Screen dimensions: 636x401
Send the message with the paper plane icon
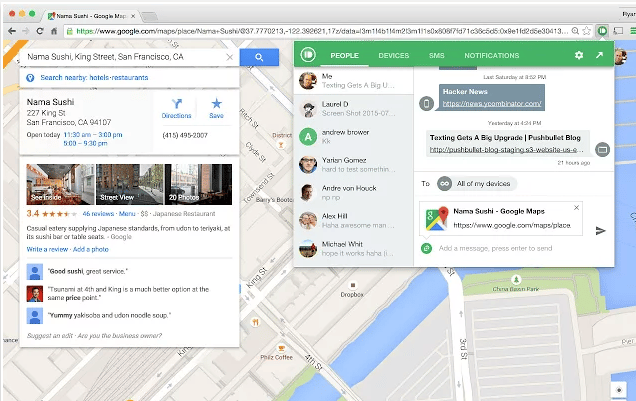tap(601, 230)
